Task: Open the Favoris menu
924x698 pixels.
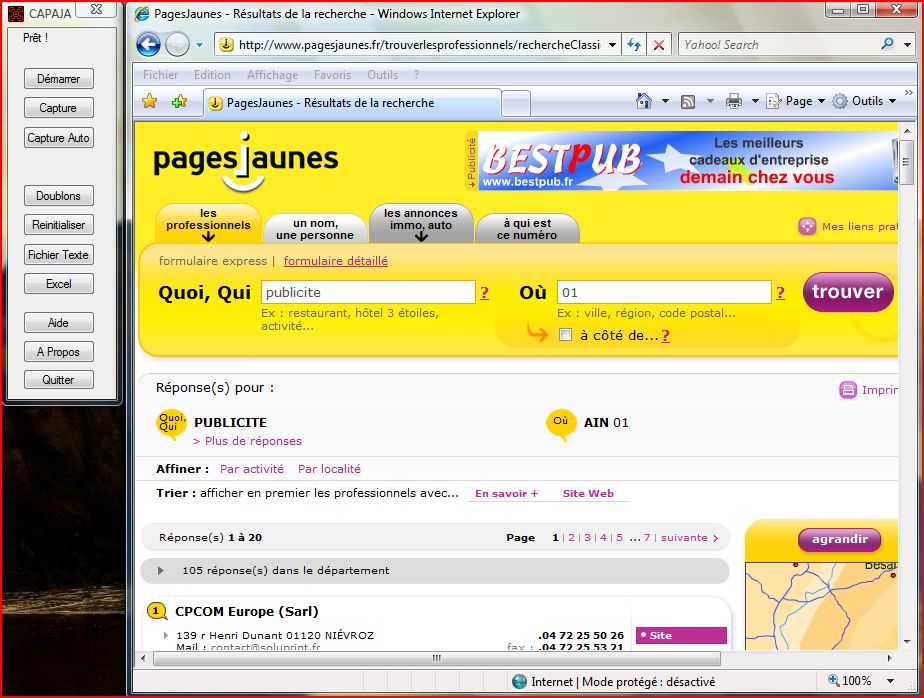Action: (x=332, y=75)
